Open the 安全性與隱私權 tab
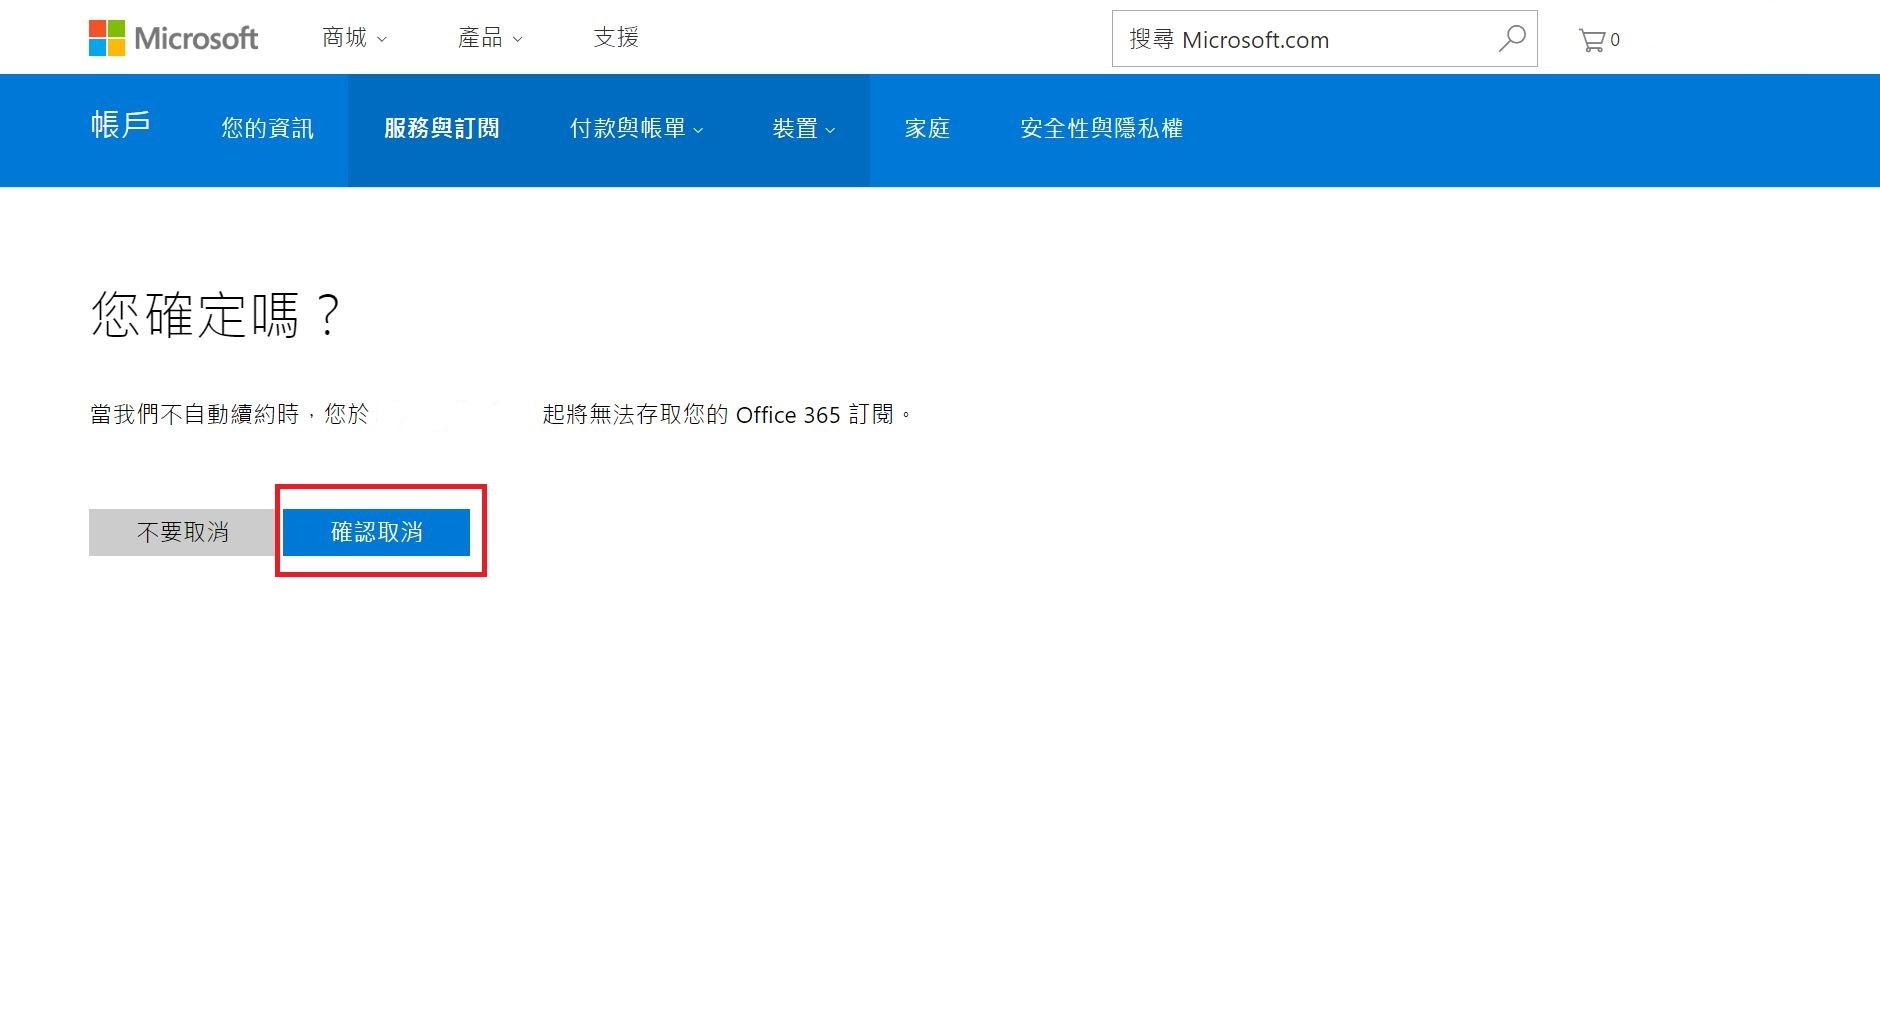Image resolution: width=1880 pixels, height=1032 pixels. point(1101,129)
